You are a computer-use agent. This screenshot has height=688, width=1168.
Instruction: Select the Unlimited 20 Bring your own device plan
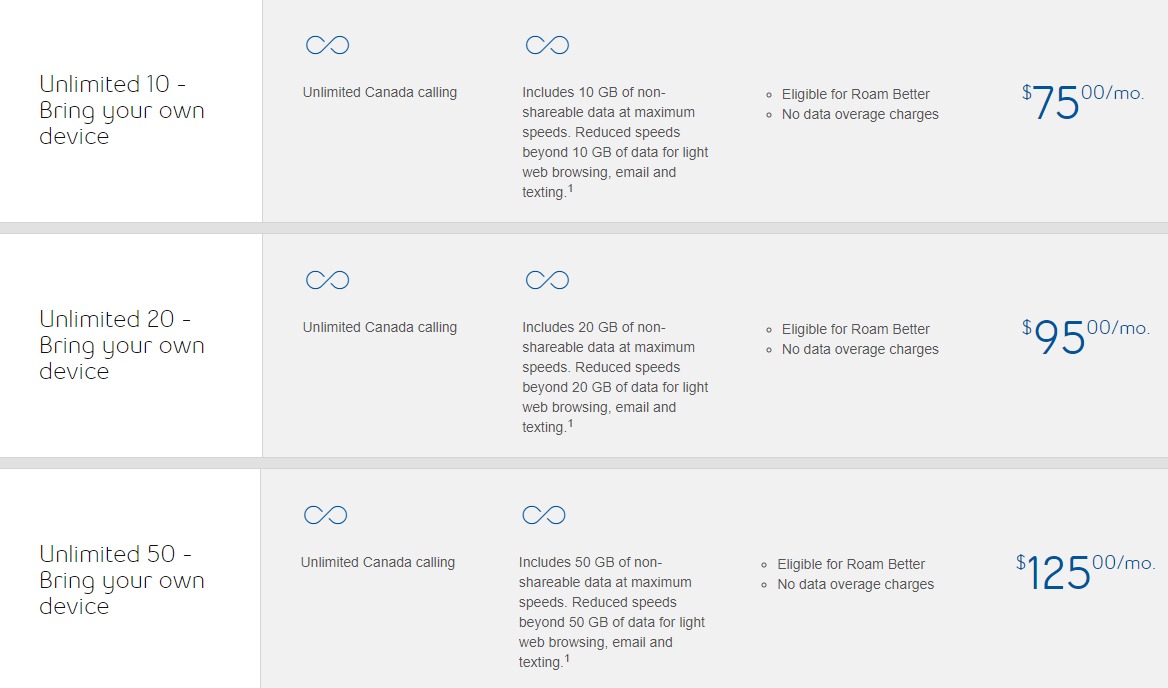(121, 345)
